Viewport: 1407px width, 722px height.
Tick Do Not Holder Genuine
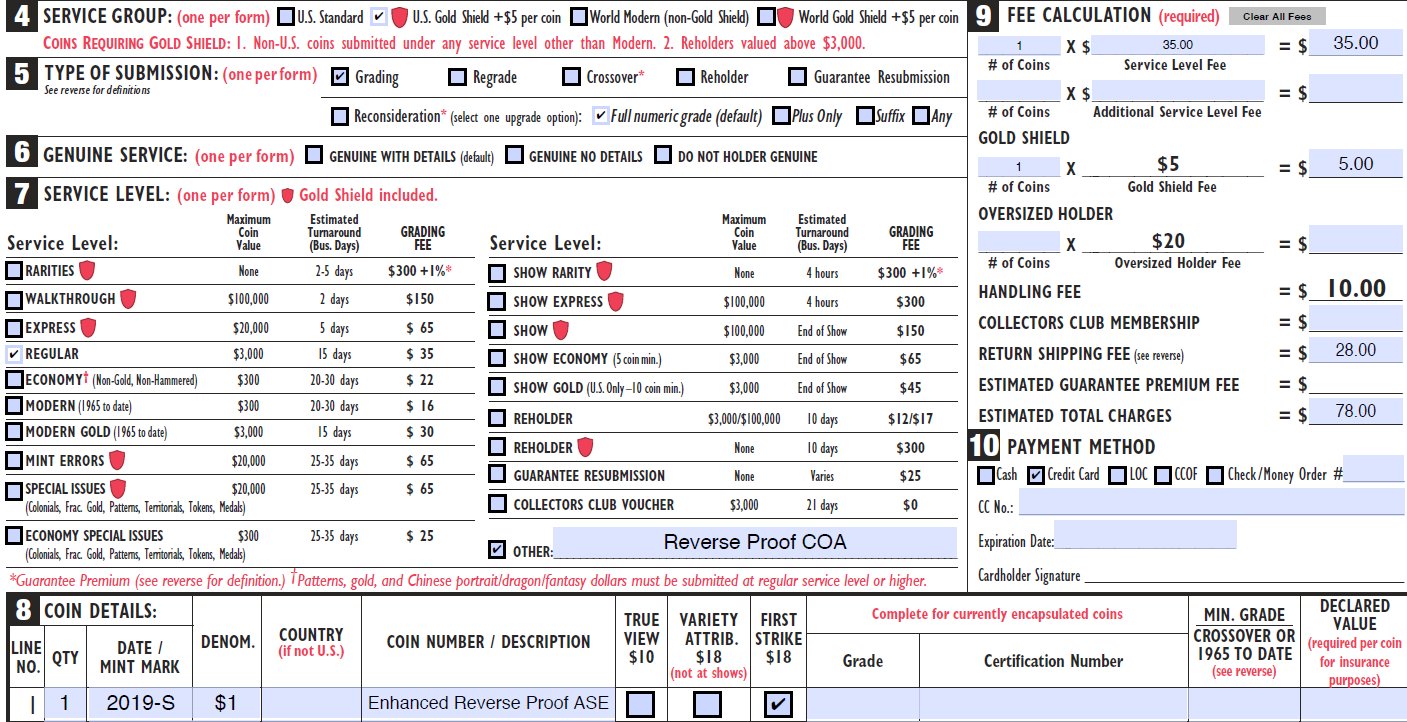click(663, 155)
